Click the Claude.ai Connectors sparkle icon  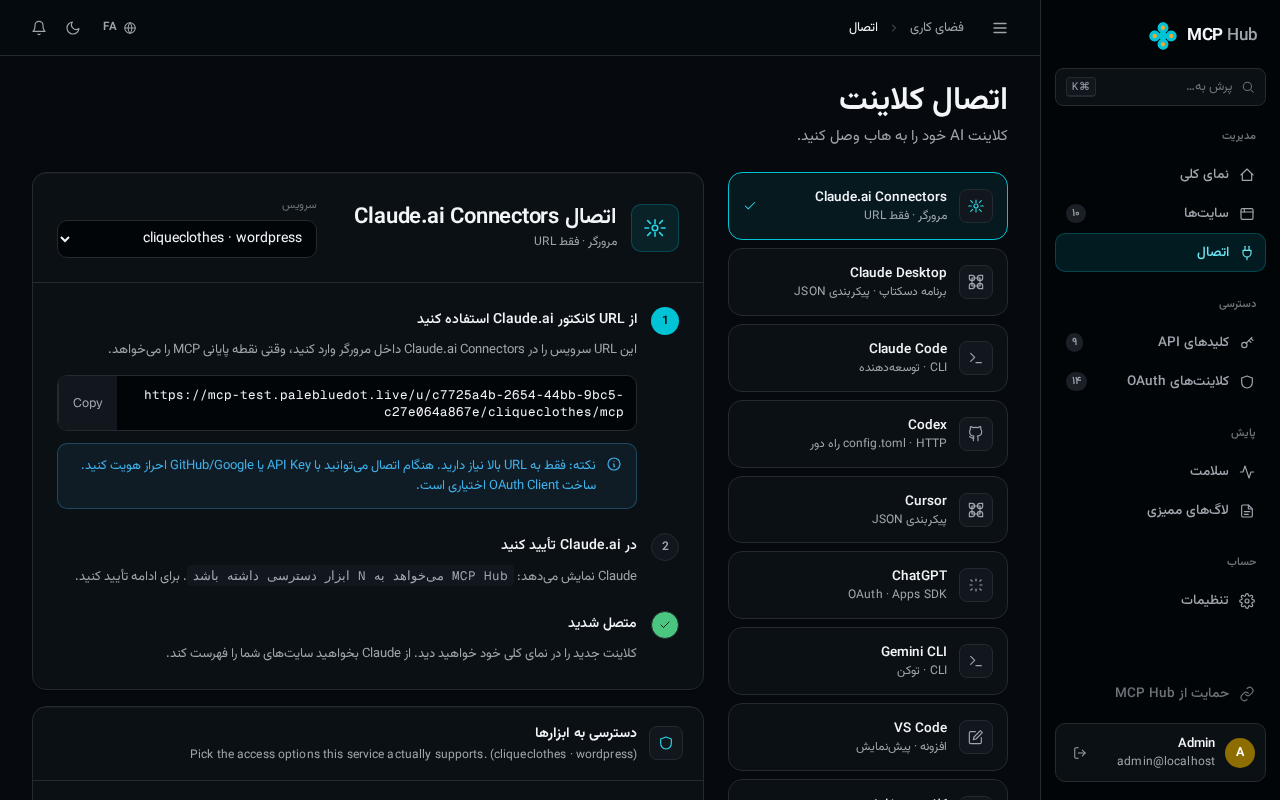click(976, 206)
